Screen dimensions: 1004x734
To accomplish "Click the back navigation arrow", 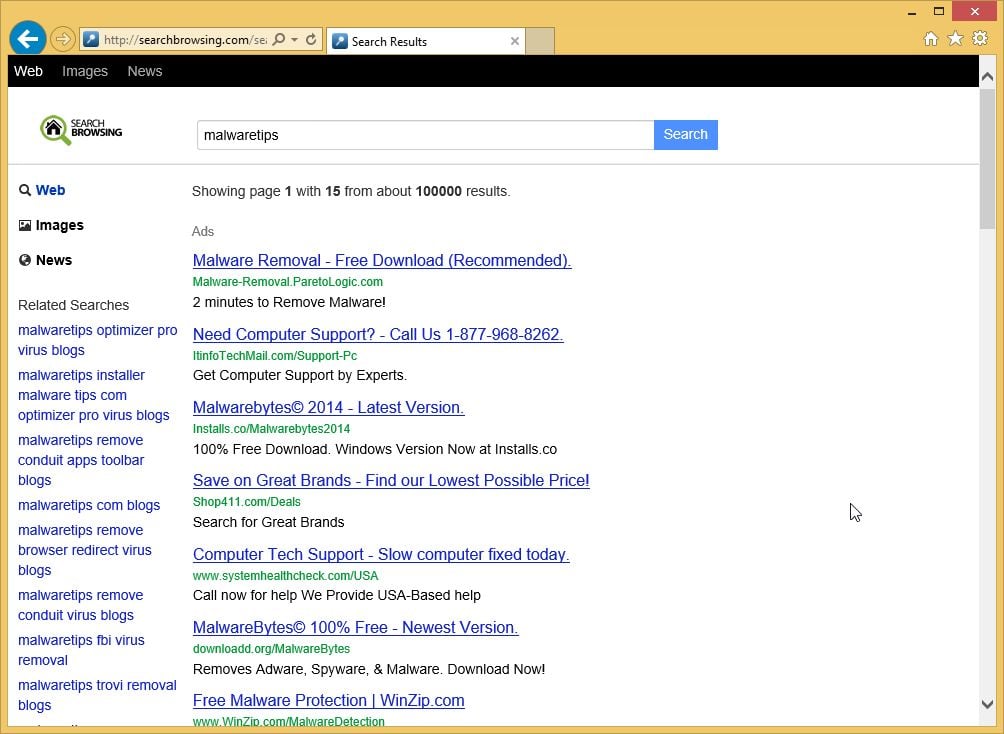I will click(x=27, y=38).
